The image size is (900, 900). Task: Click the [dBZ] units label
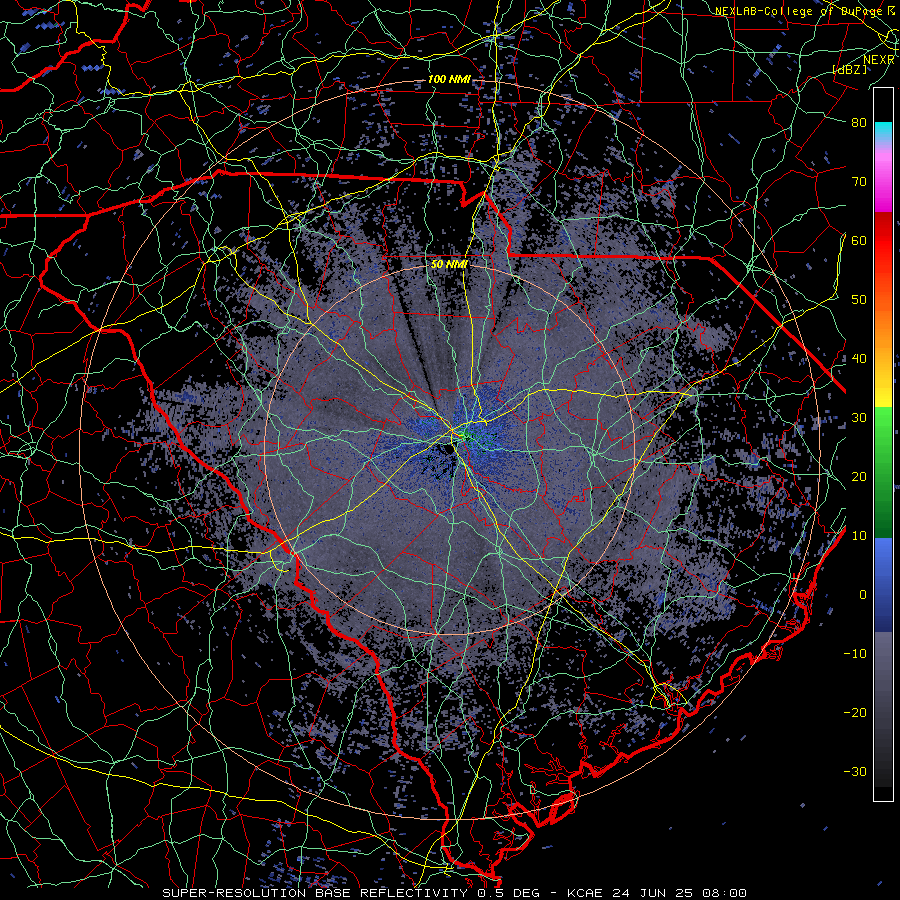coord(850,69)
